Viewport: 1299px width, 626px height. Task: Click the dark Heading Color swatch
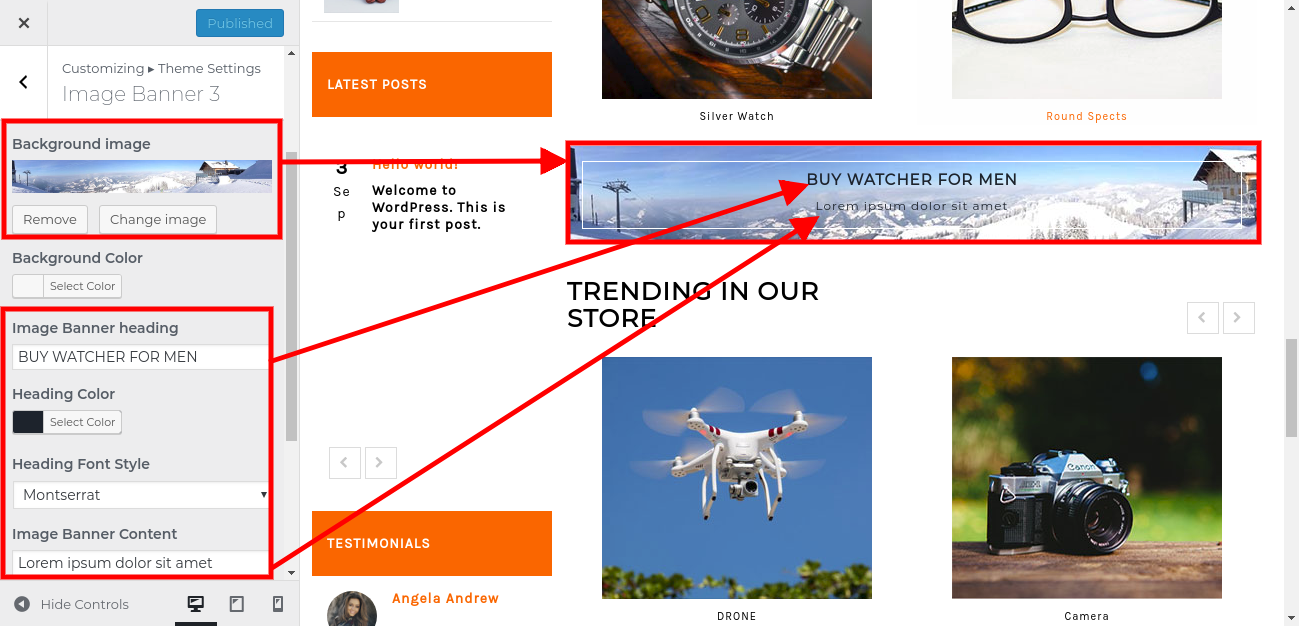point(28,422)
